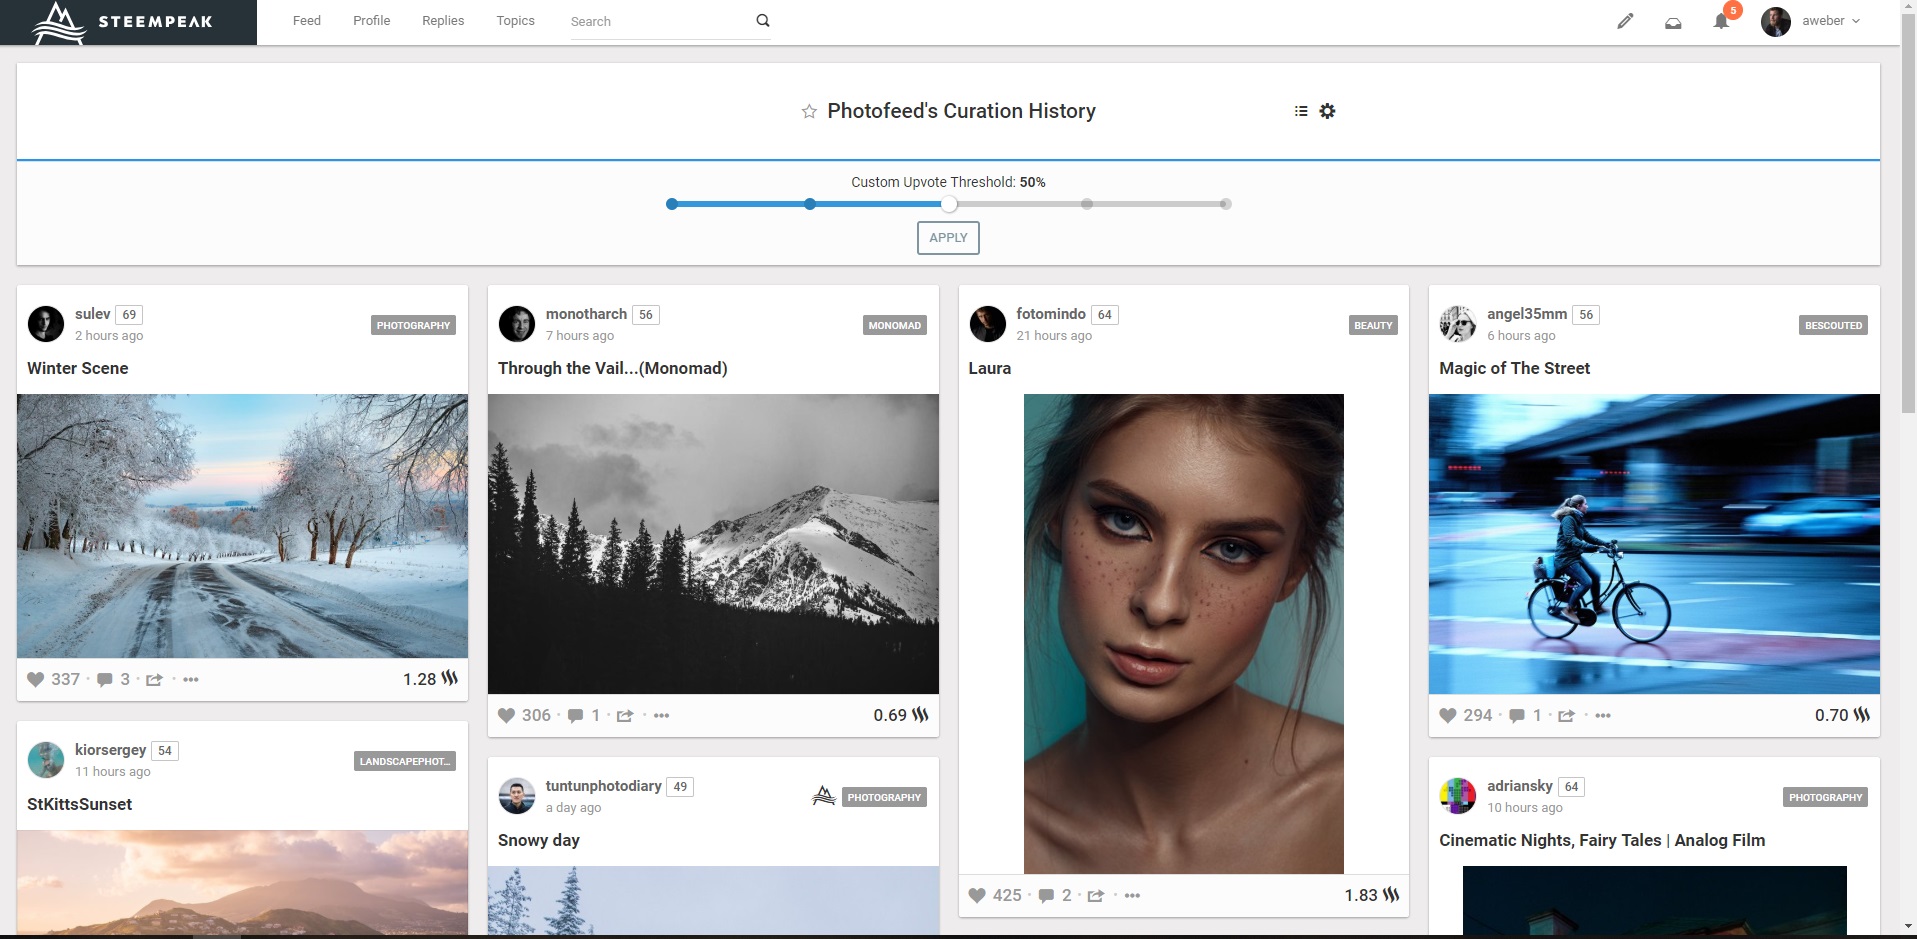Go to the Feed tab

[x=306, y=21]
